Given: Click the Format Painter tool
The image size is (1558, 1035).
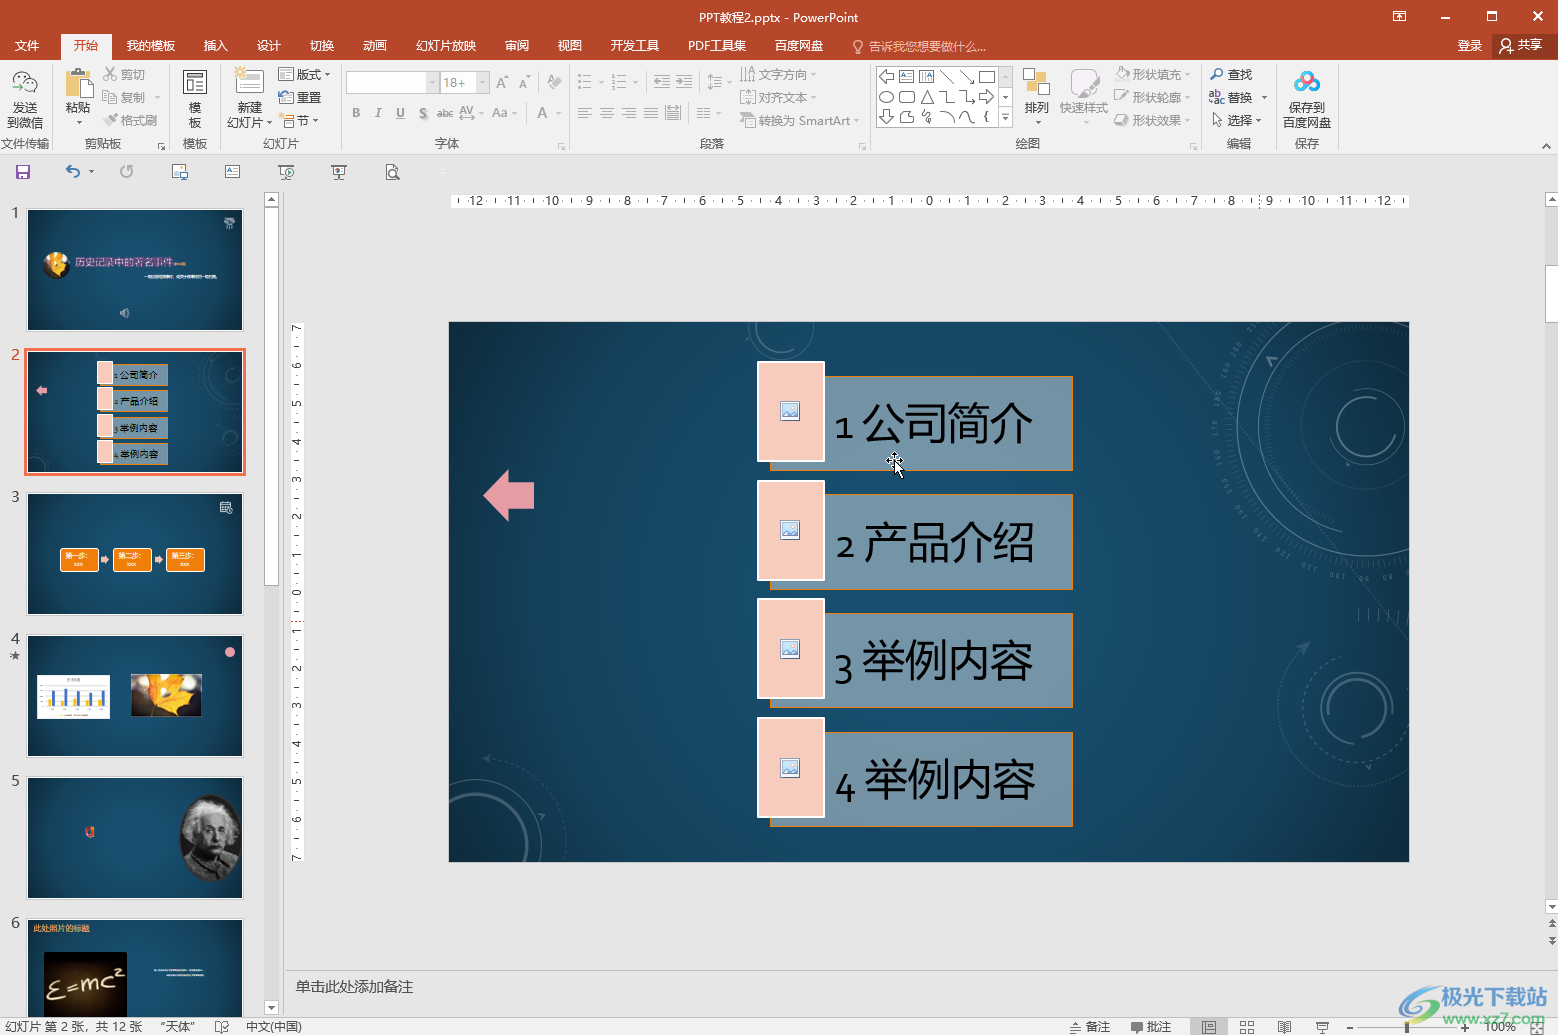Looking at the screenshot, I should 130,120.
